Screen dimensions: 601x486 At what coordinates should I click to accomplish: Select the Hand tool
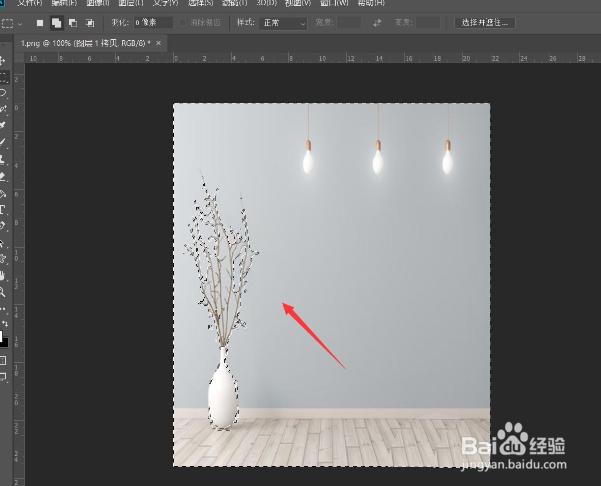pyautogui.click(x=3, y=276)
